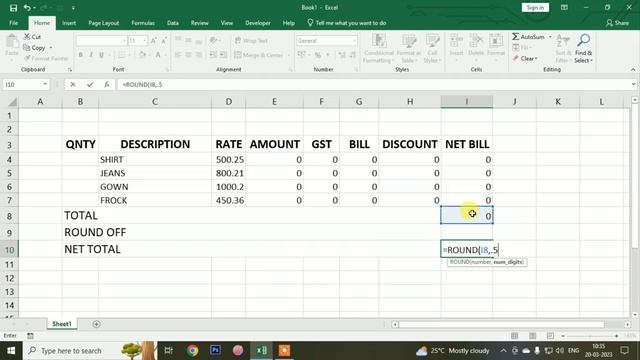Open Chrome from the taskbar
The image size is (640, 360).
(192, 351)
